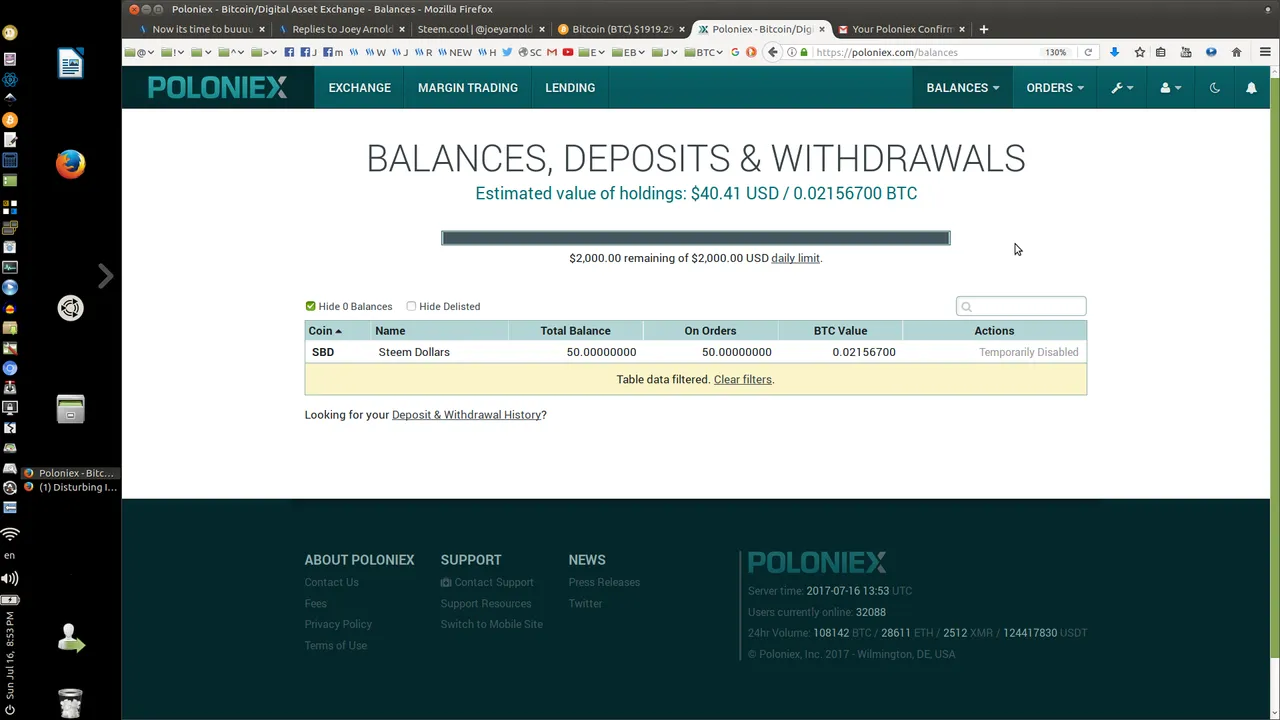The width and height of the screenshot is (1280, 720).
Task: Click the daily limit link
Action: pos(795,258)
